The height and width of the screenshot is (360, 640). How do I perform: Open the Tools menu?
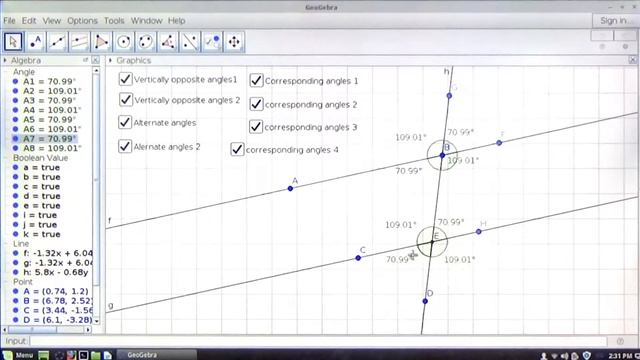(x=114, y=20)
